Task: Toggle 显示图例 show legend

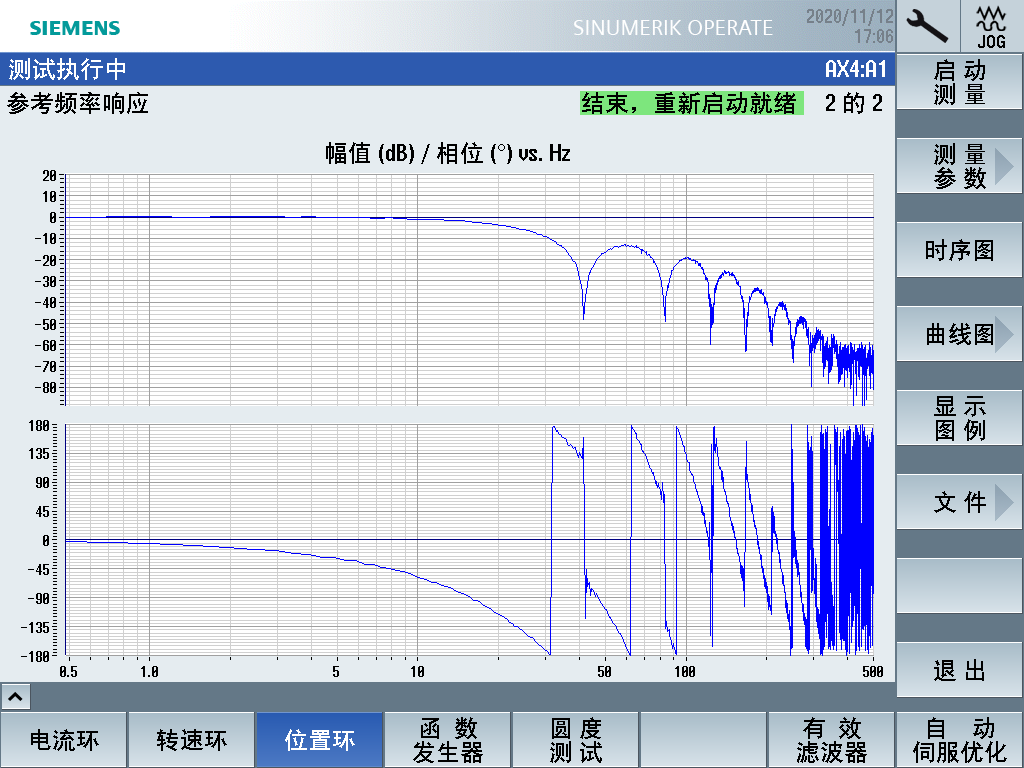Action: point(959,418)
